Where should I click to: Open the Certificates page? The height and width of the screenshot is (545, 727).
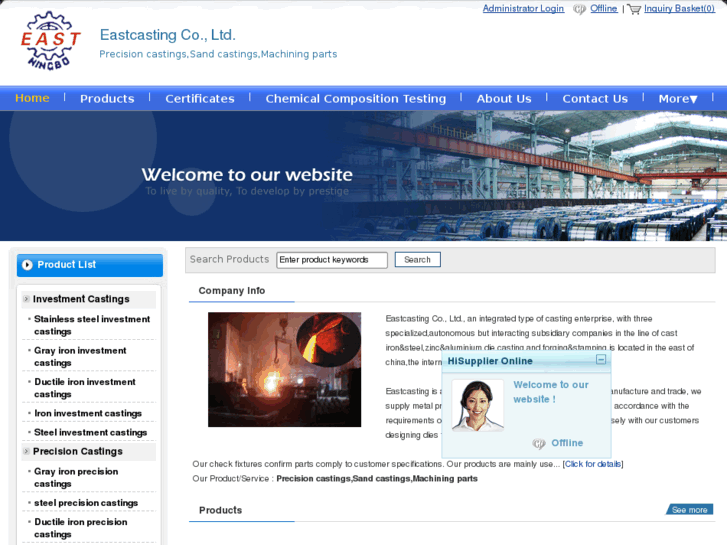pyautogui.click(x=200, y=99)
